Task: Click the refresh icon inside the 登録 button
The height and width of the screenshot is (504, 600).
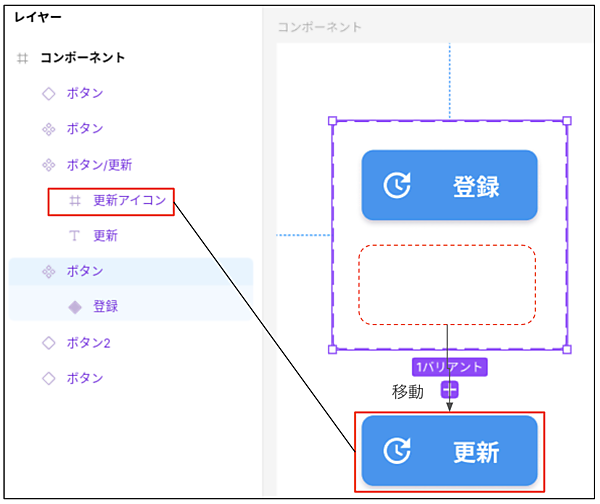Action: 397,185
